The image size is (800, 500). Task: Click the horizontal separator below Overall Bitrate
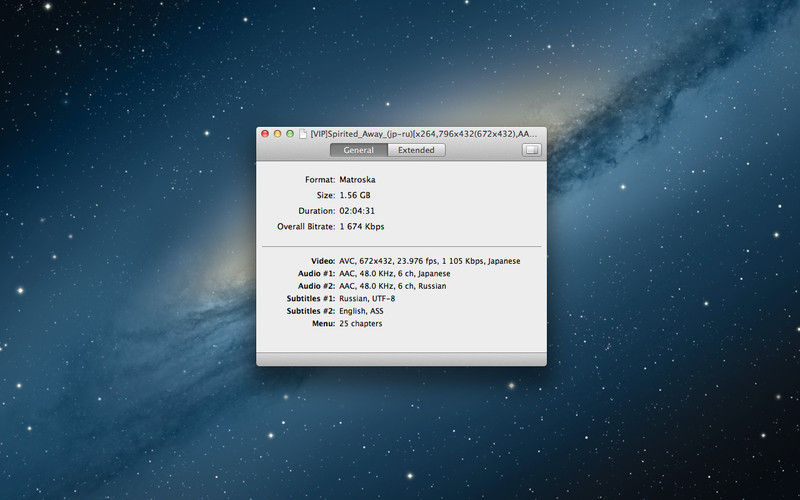point(401,246)
